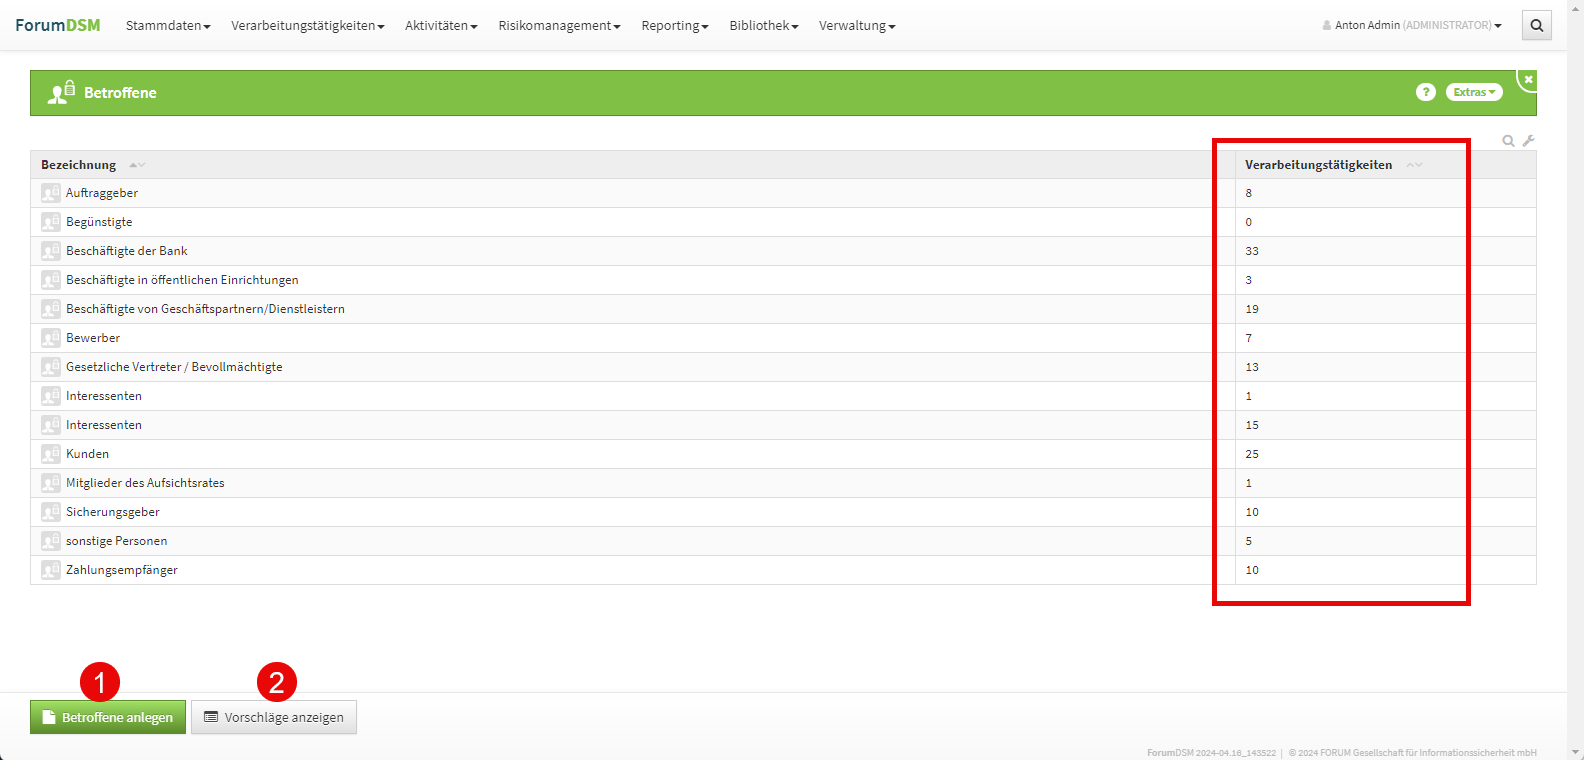
Task: Click the icon beside Zahlungsempfänger
Action: (x=51, y=570)
